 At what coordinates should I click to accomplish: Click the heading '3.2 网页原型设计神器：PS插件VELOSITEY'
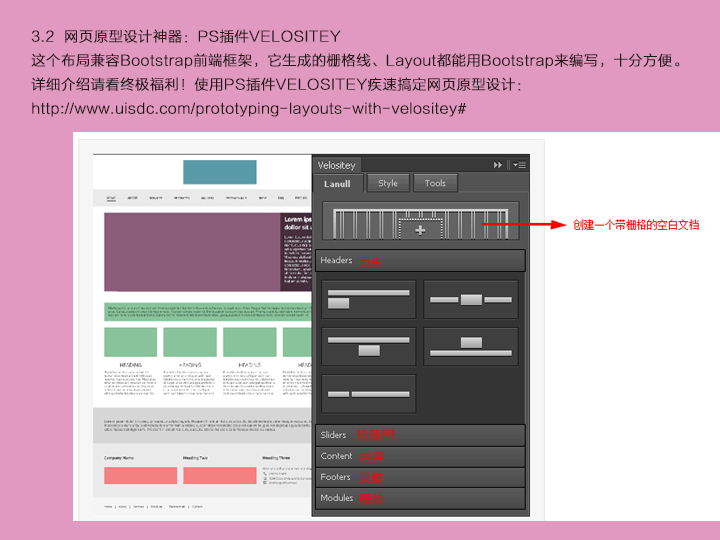point(186,36)
